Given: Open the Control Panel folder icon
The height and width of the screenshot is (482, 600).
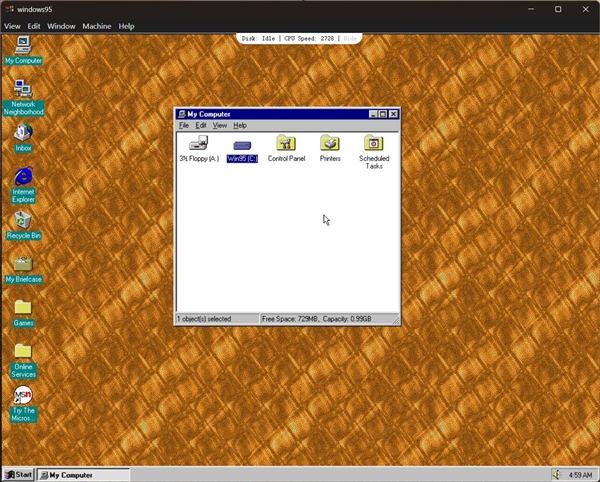Looking at the screenshot, I should 286,144.
